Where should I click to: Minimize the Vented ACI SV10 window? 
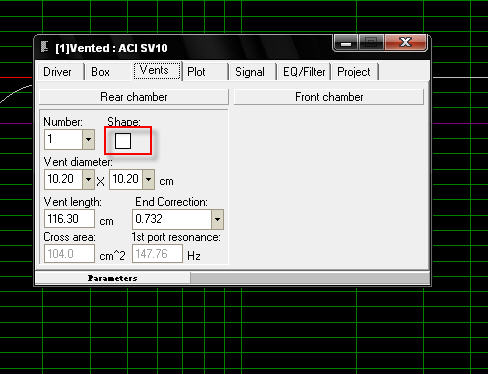pos(346,43)
